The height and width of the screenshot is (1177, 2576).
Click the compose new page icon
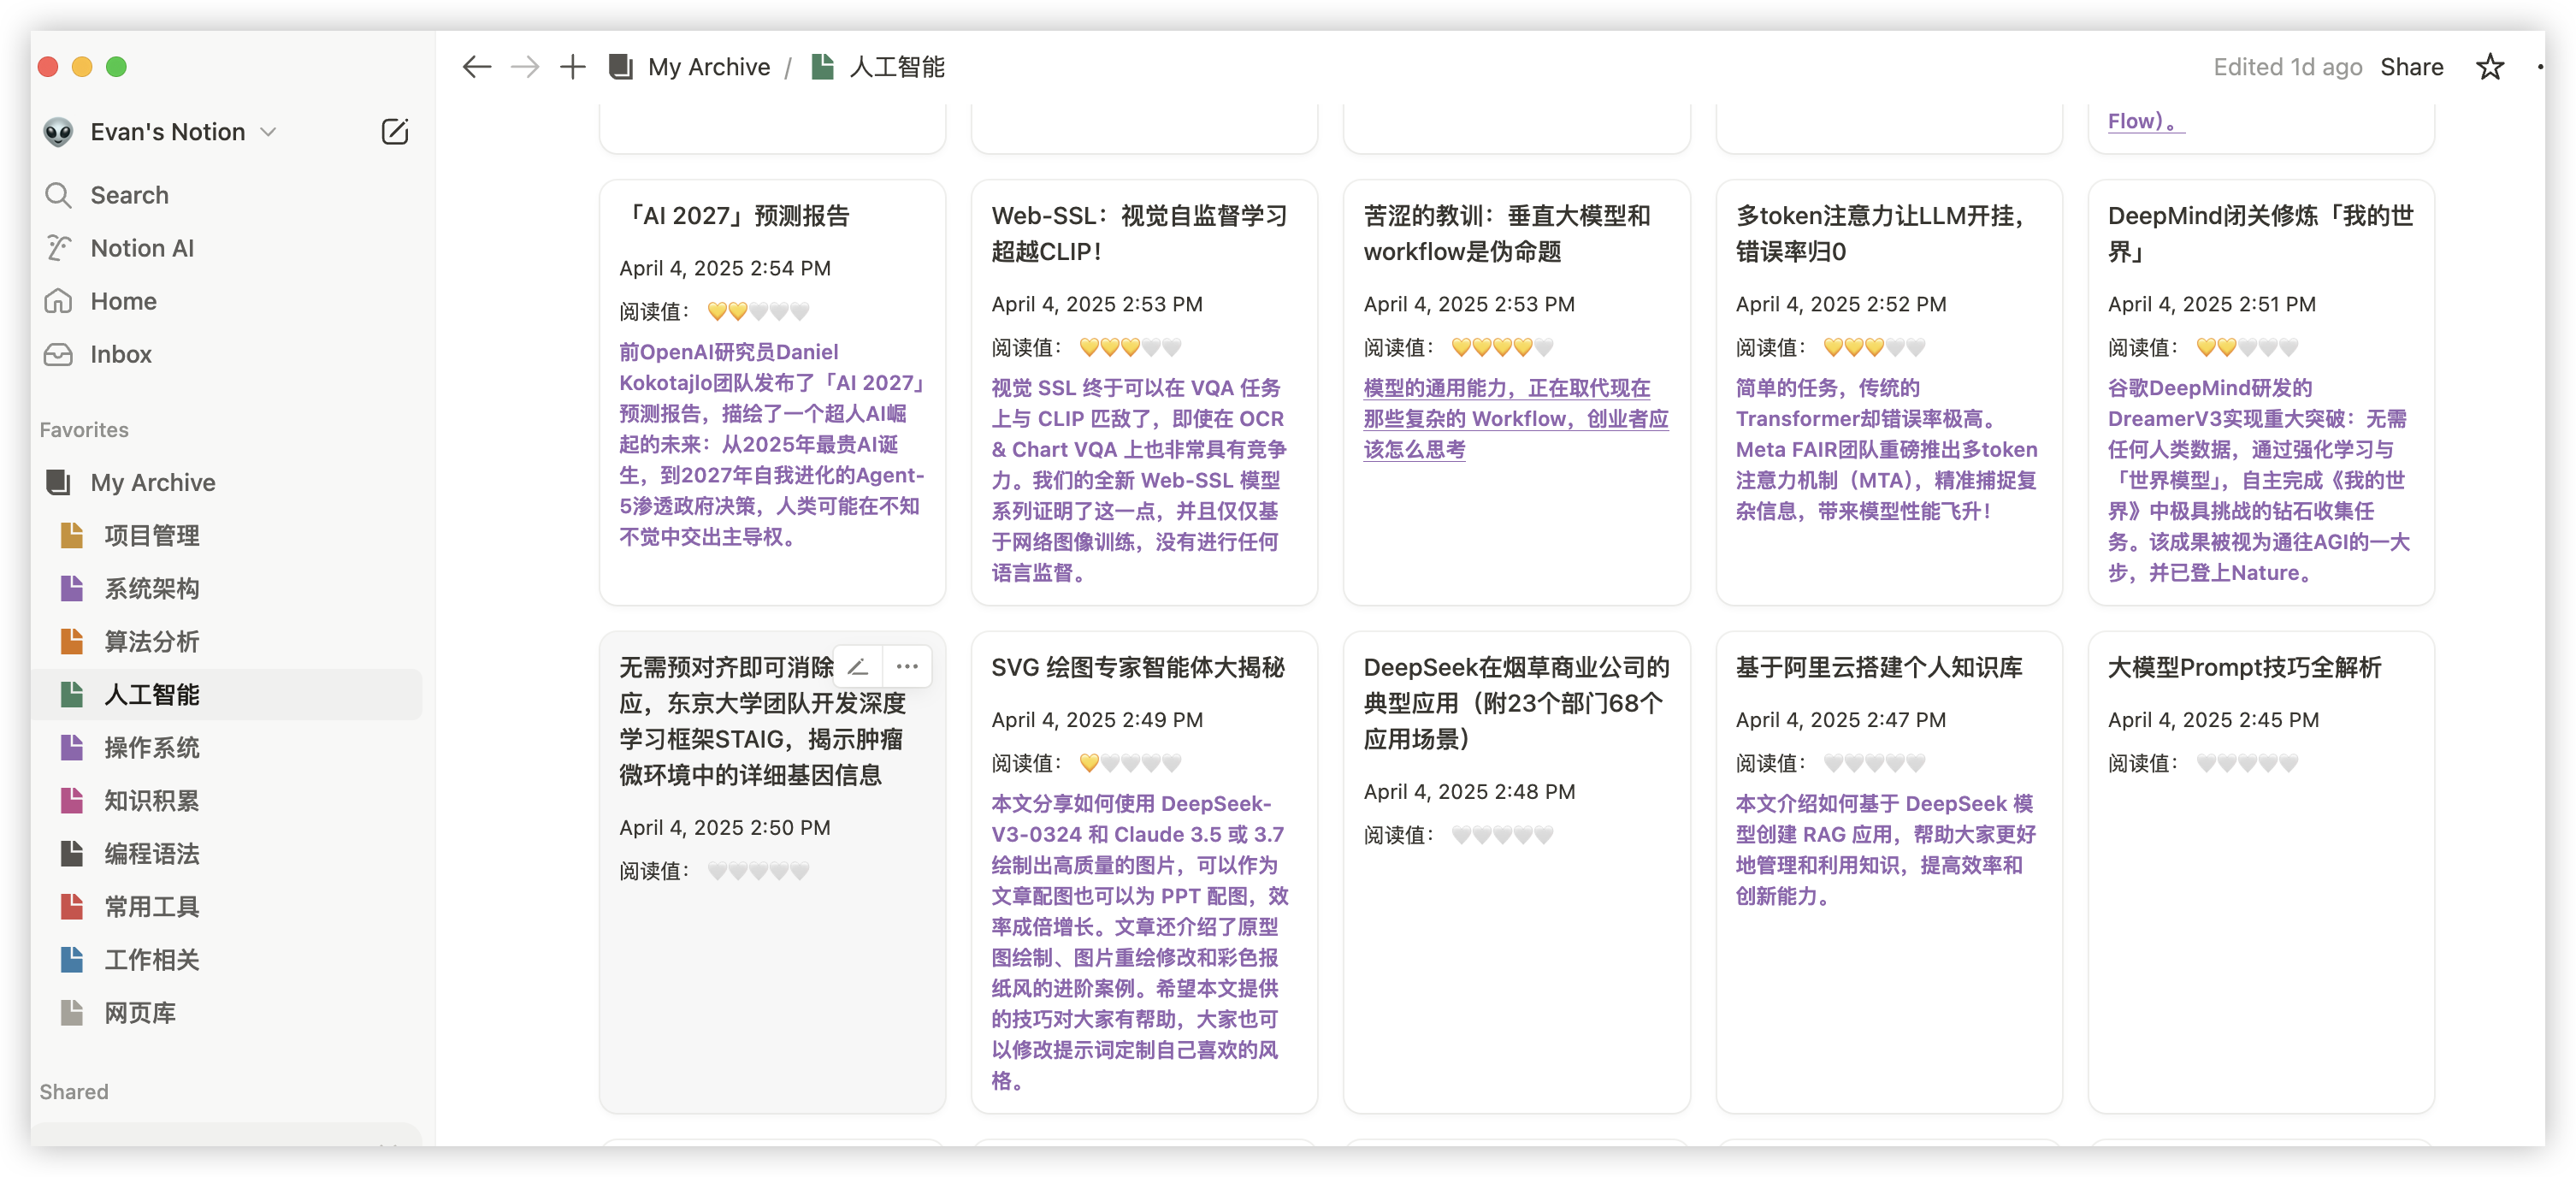394,132
